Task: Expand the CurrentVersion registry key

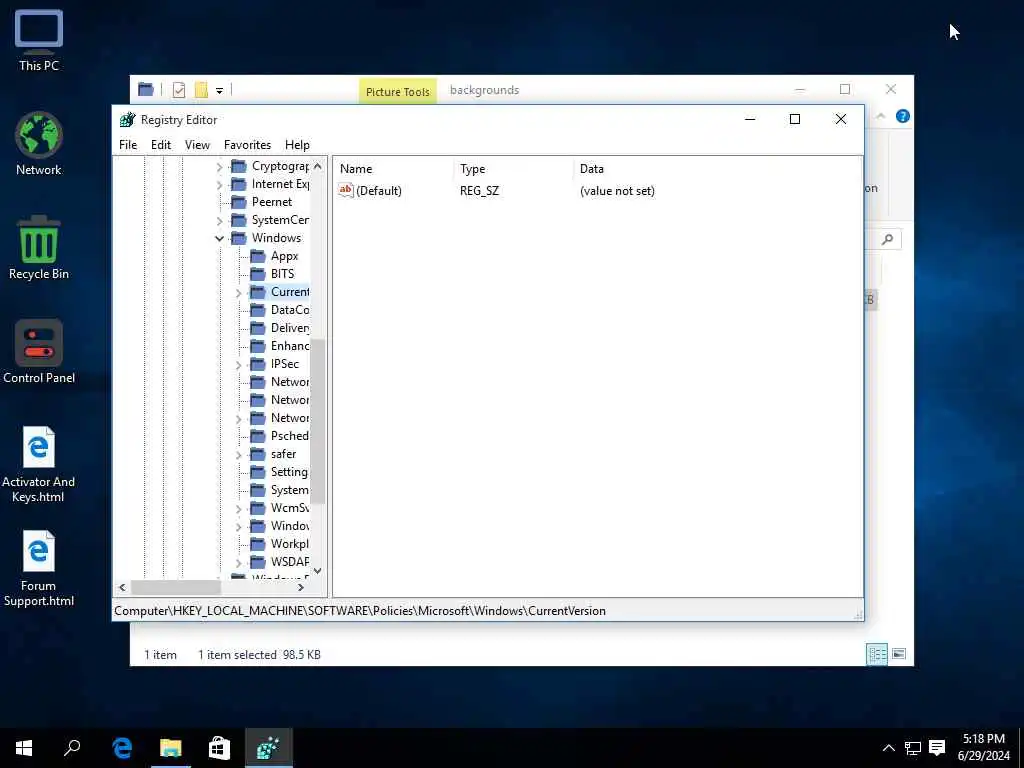Action: [239, 293]
